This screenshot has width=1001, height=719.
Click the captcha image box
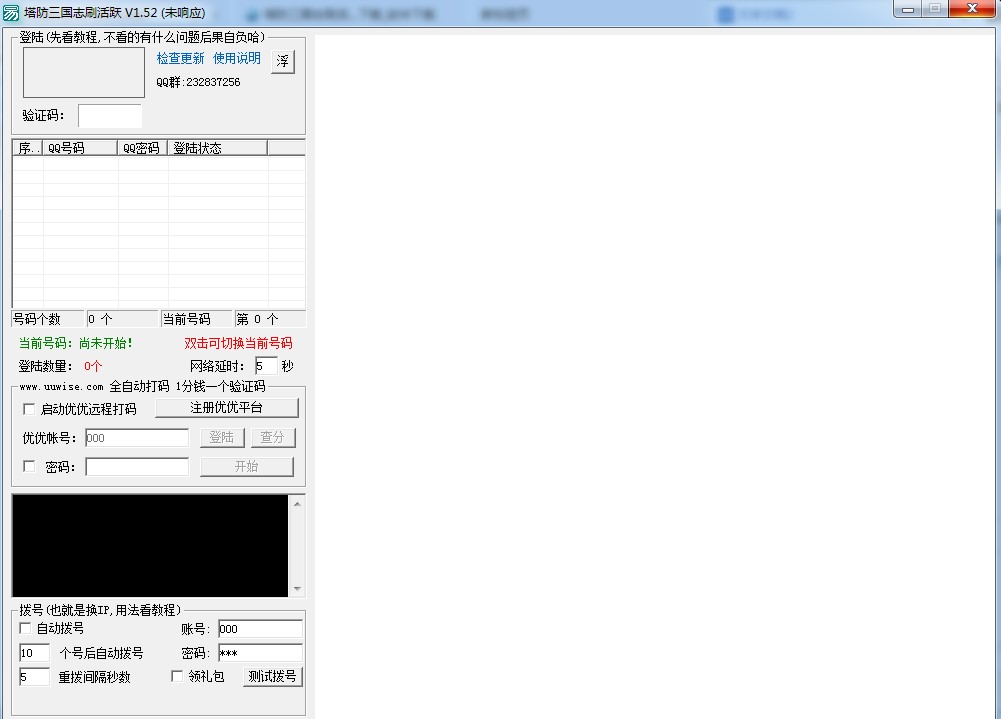84,72
